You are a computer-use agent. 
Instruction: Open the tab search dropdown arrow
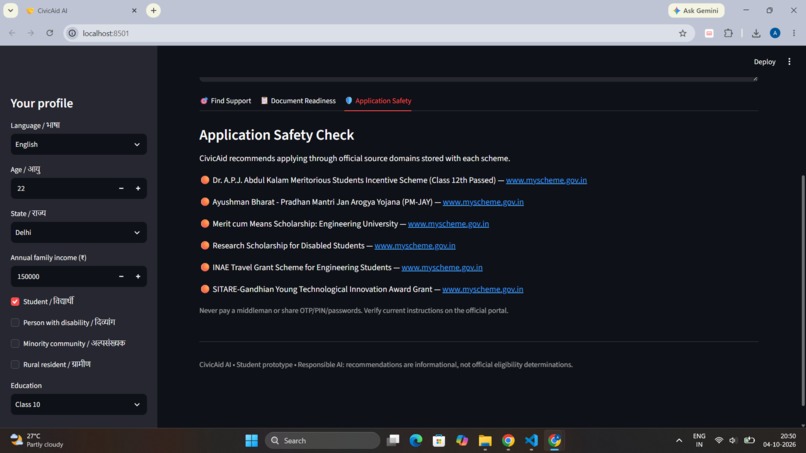[x=10, y=10]
